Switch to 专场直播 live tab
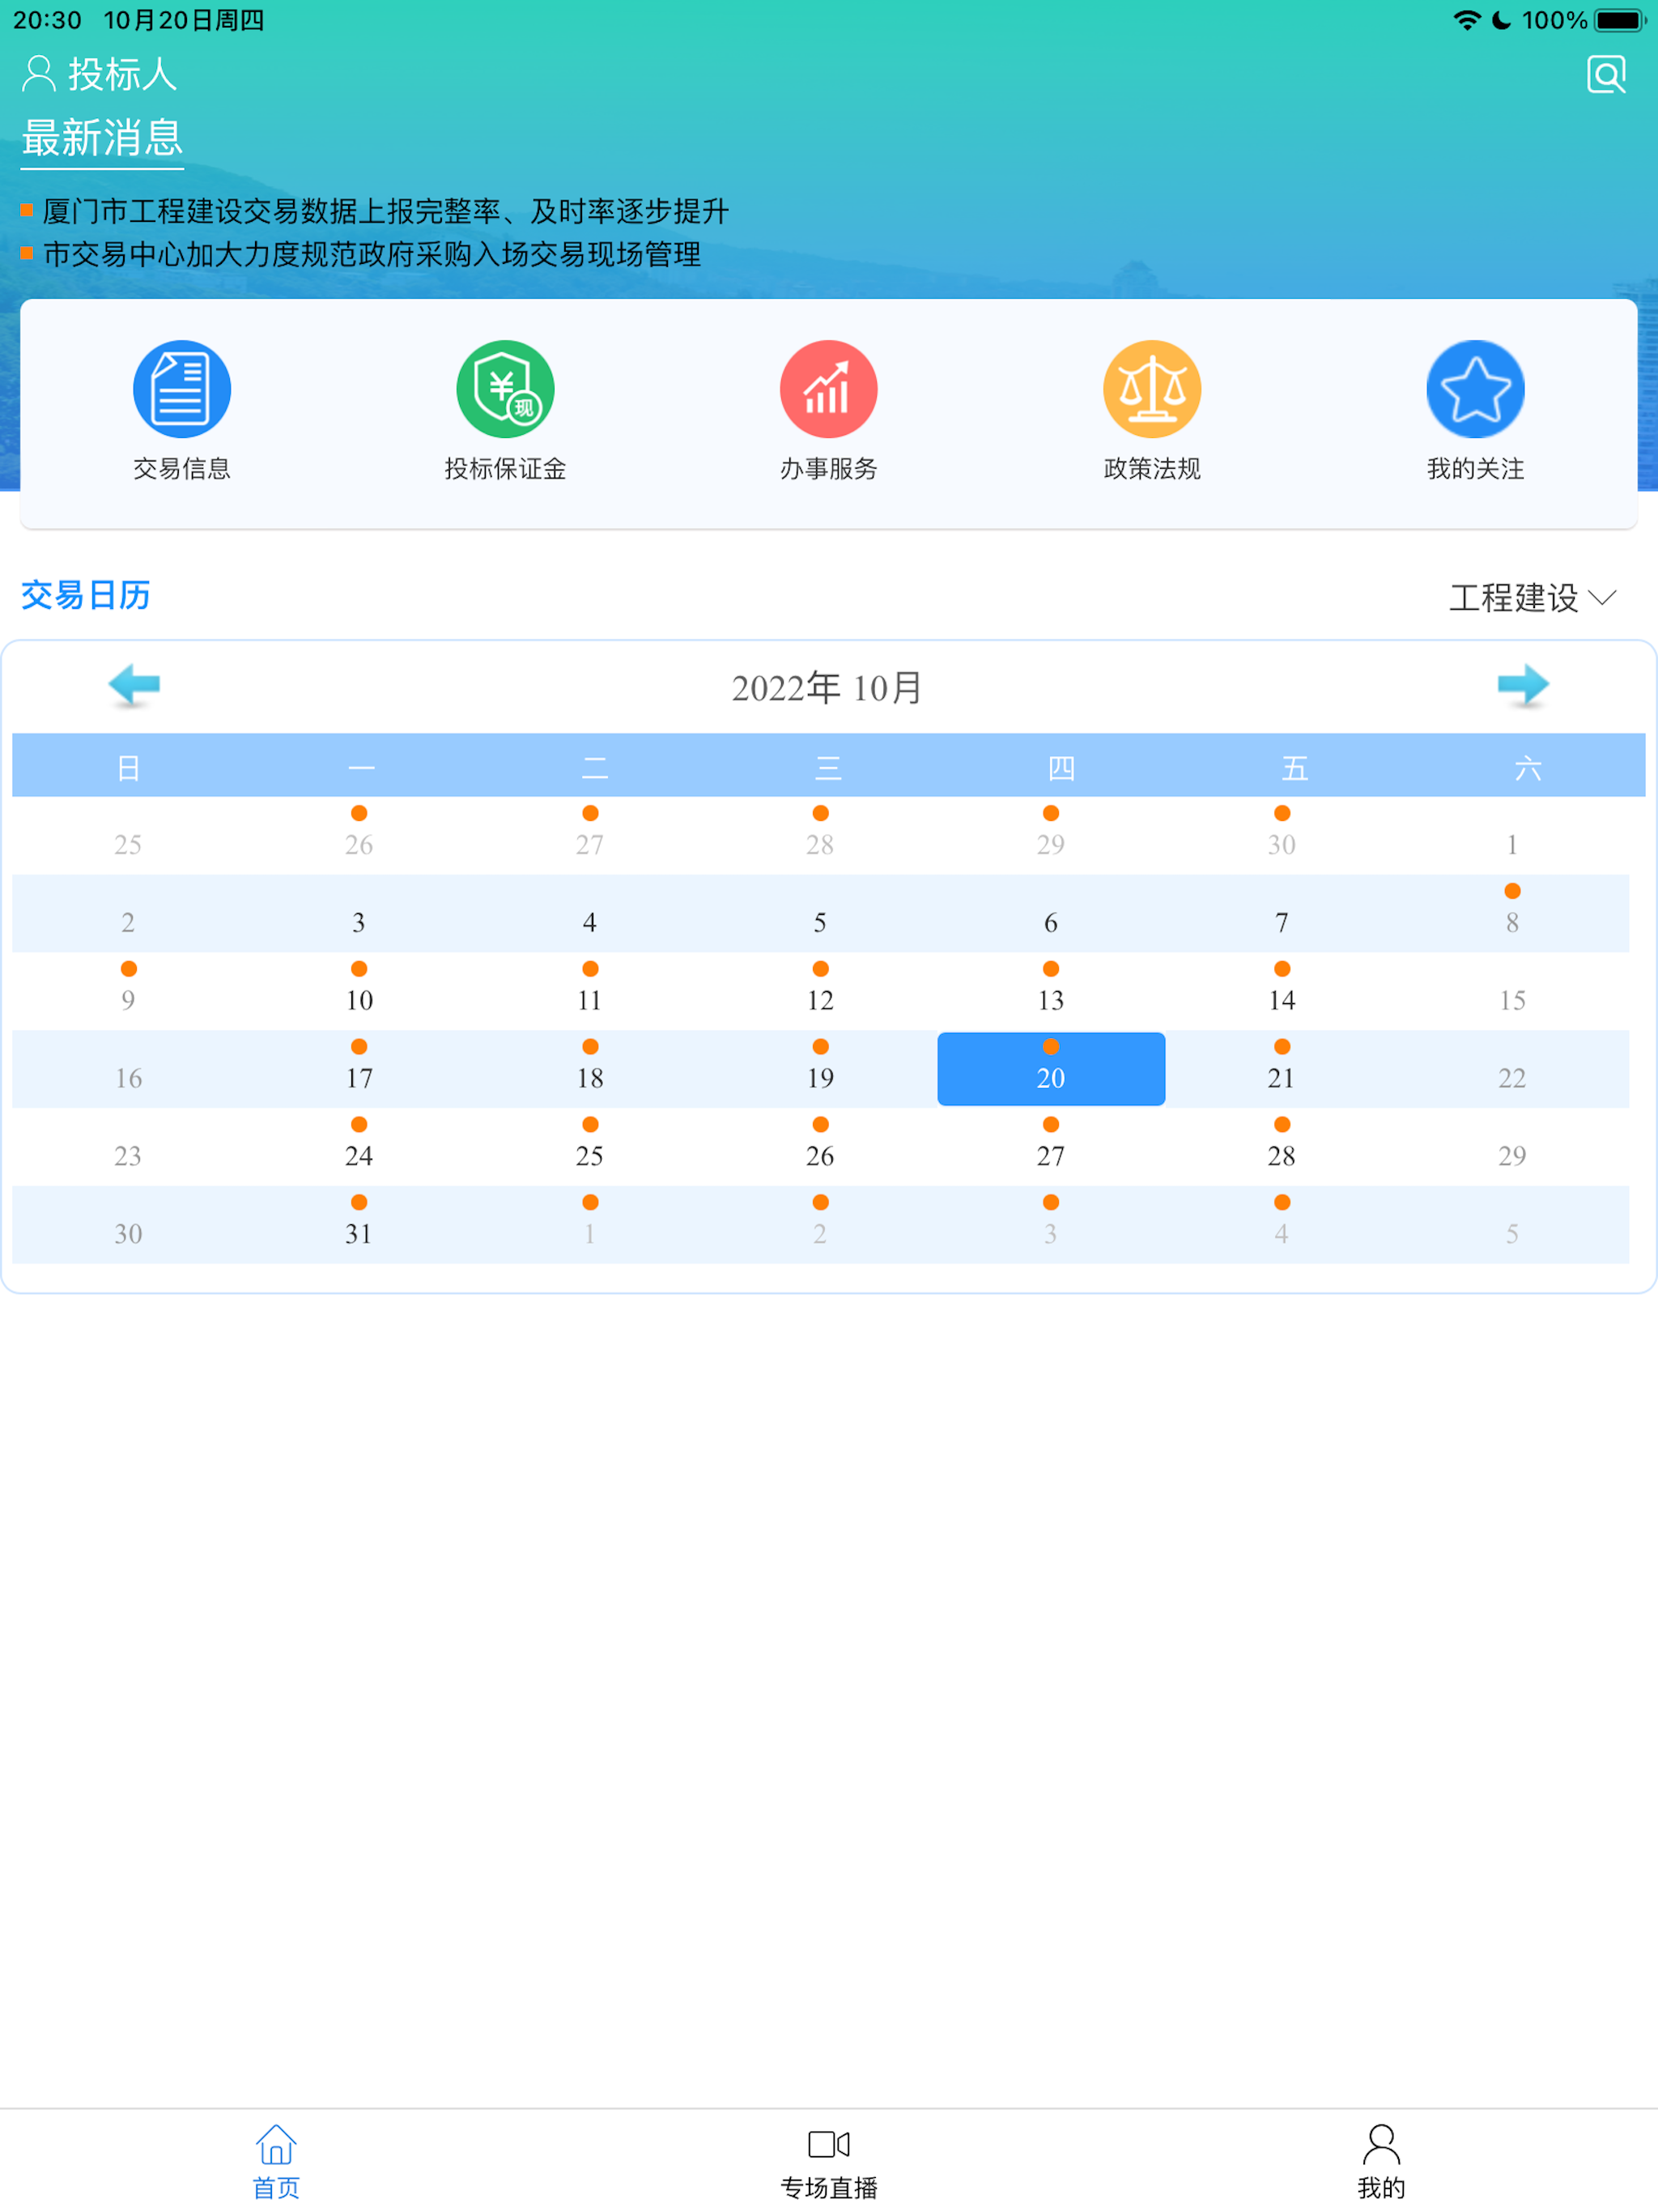This screenshot has height=2212, width=1658. [x=828, y=2162]
